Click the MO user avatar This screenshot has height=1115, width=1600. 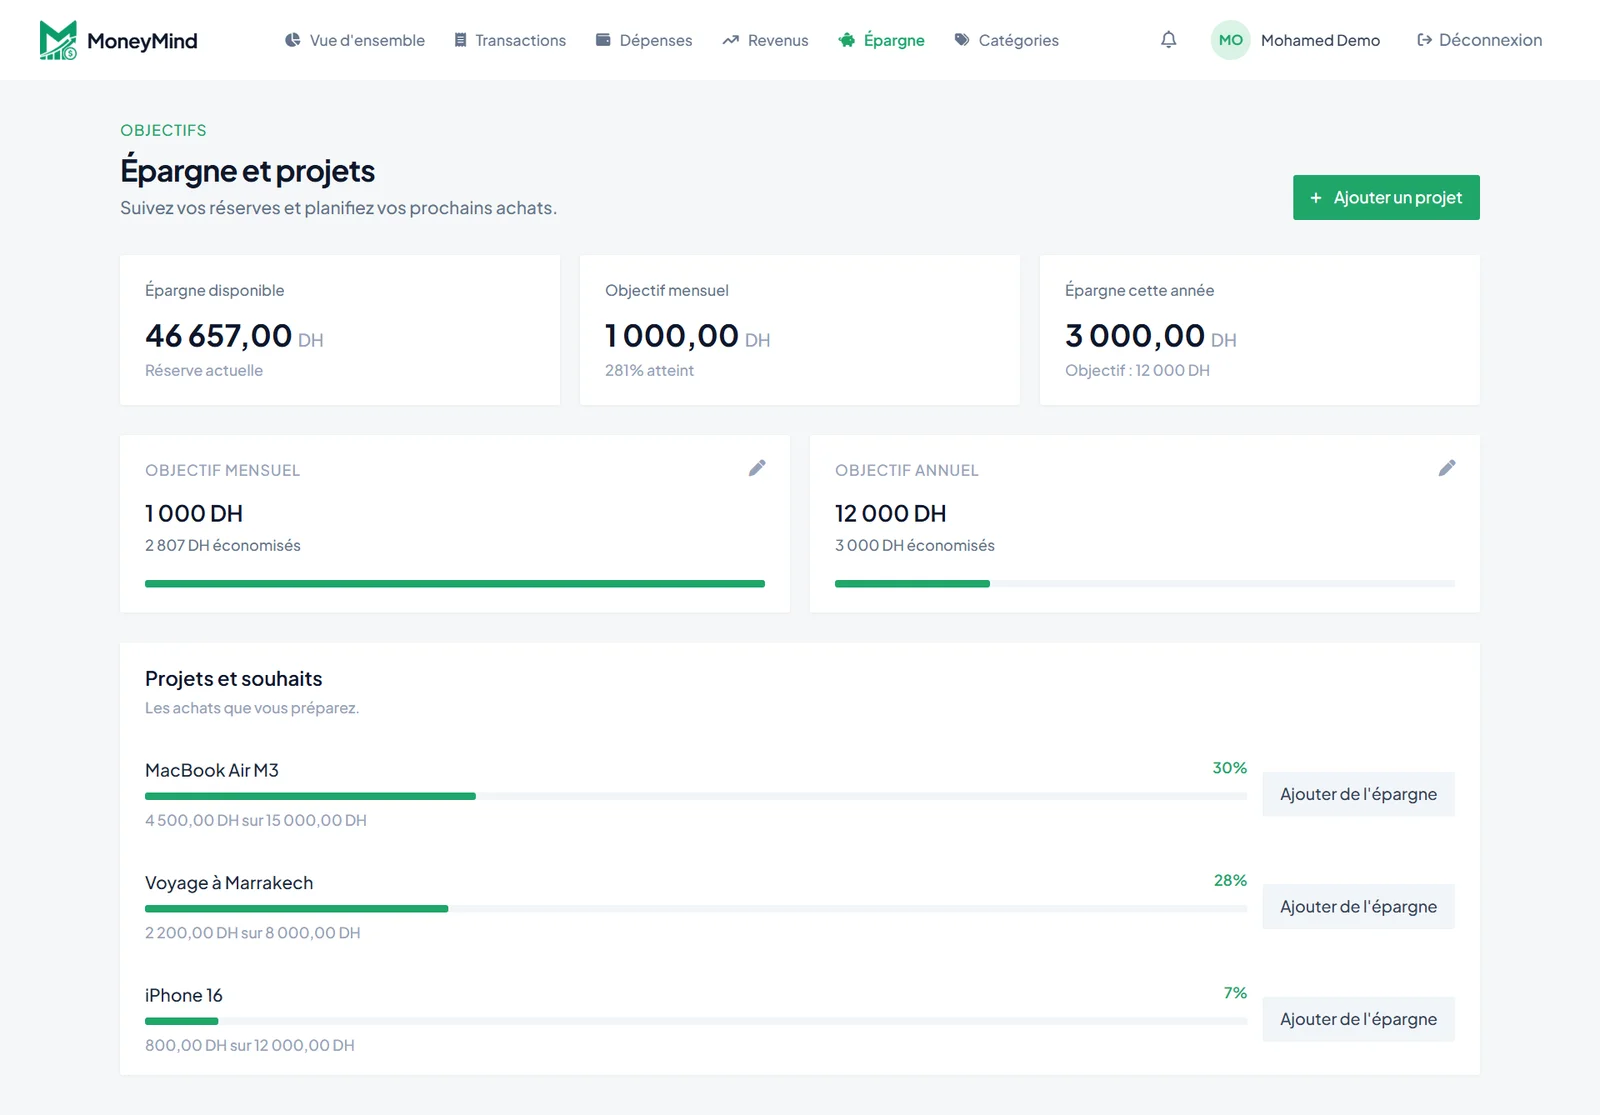click(x=1231, y=40)
